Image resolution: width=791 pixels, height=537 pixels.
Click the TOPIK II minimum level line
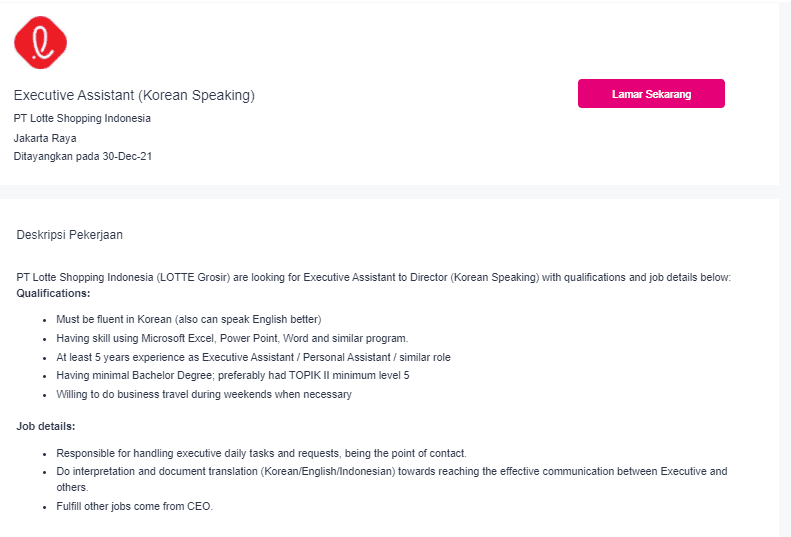pyautogui.click(x=233, y=375)
